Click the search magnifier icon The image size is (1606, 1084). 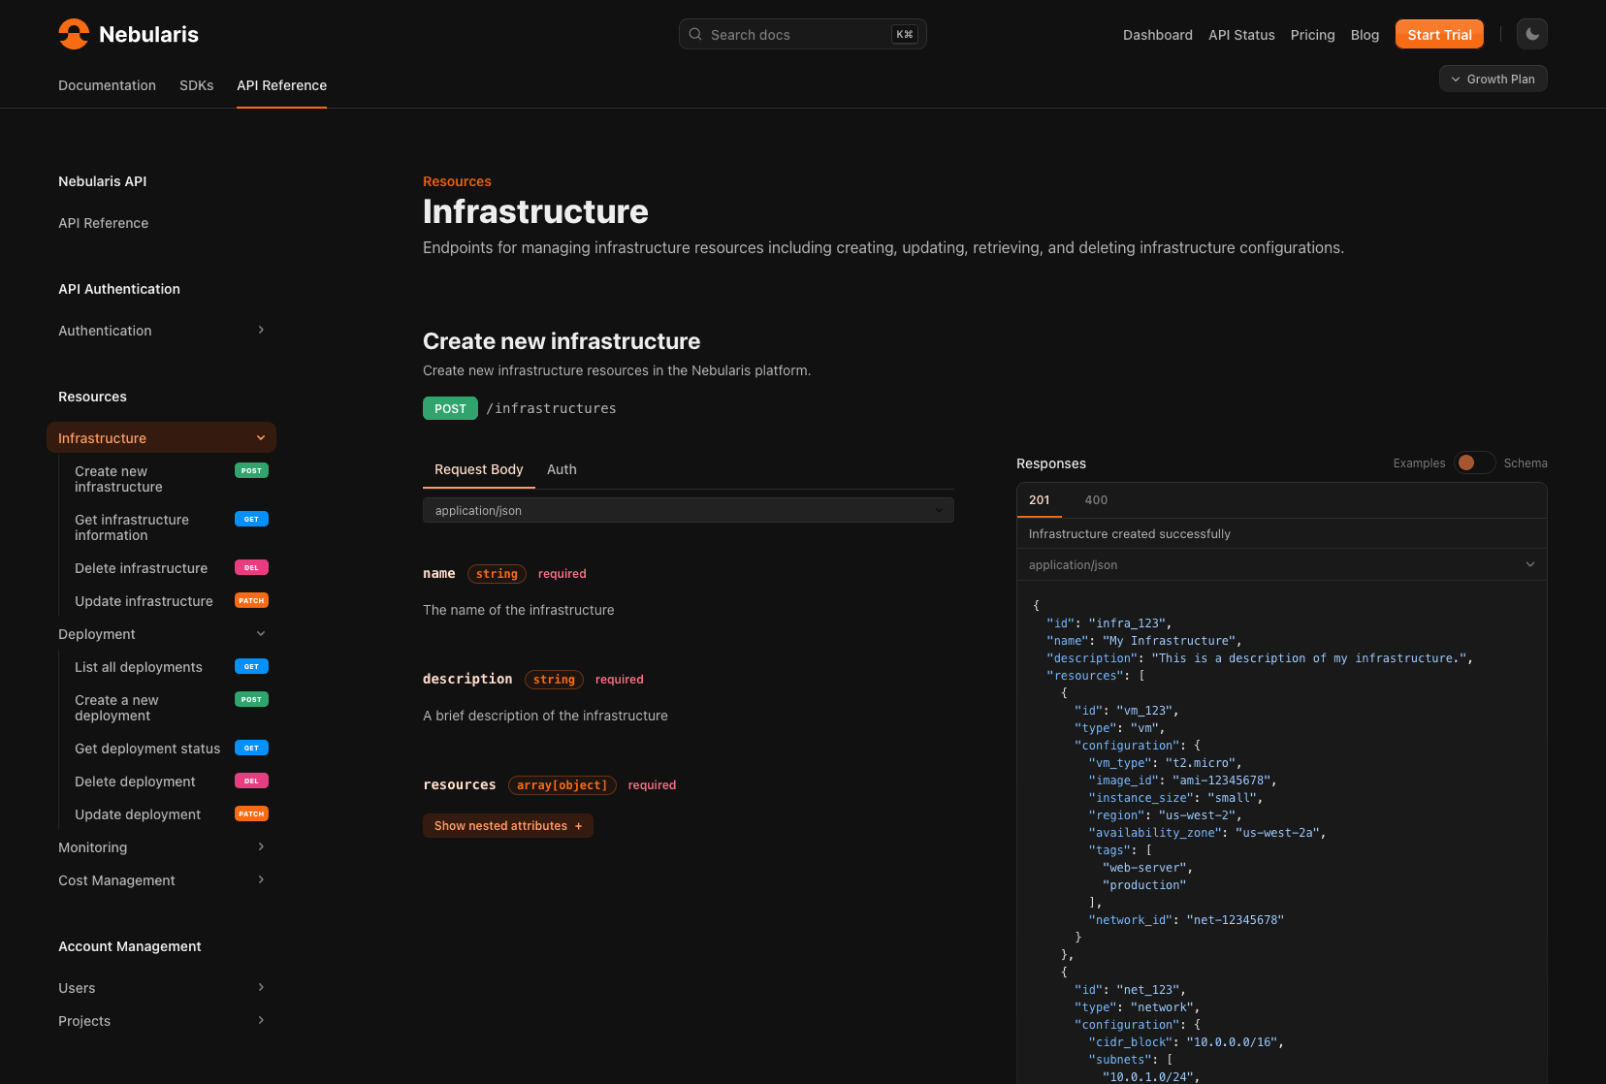(x=695, y=34)
